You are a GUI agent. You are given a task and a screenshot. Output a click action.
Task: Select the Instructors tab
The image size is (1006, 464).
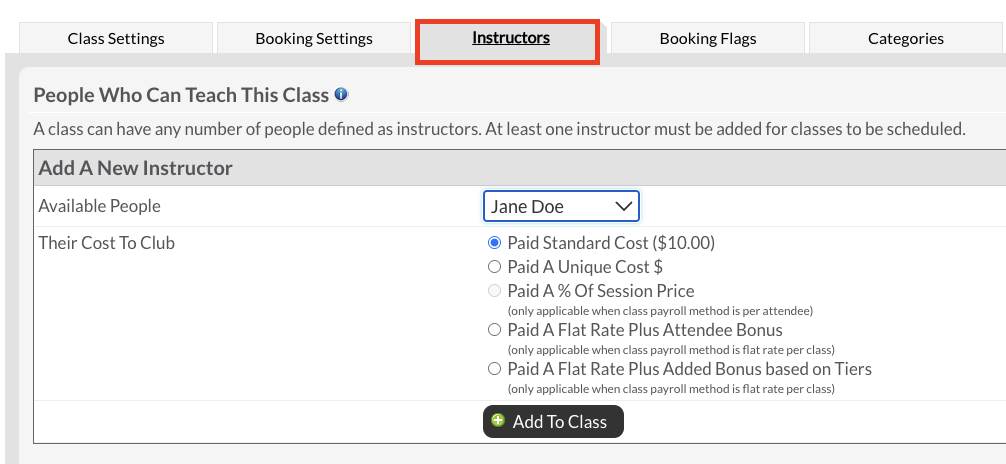[x=511, y=39]
